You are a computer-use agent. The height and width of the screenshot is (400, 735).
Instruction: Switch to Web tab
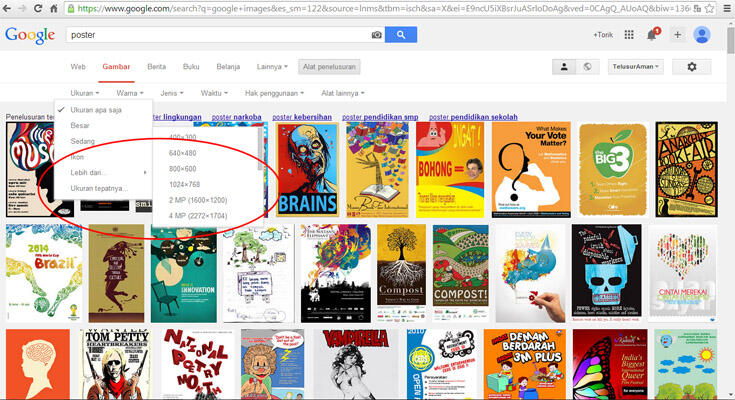tap(78, 67)
